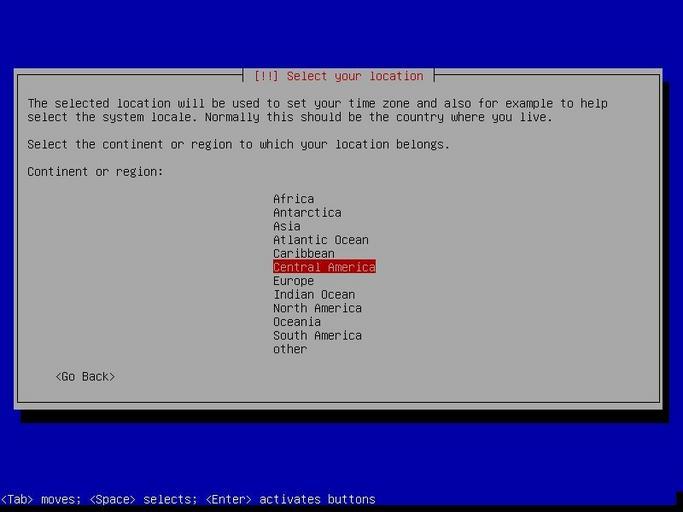Choose Antarctica in the region list

click(x=307, y=213)
